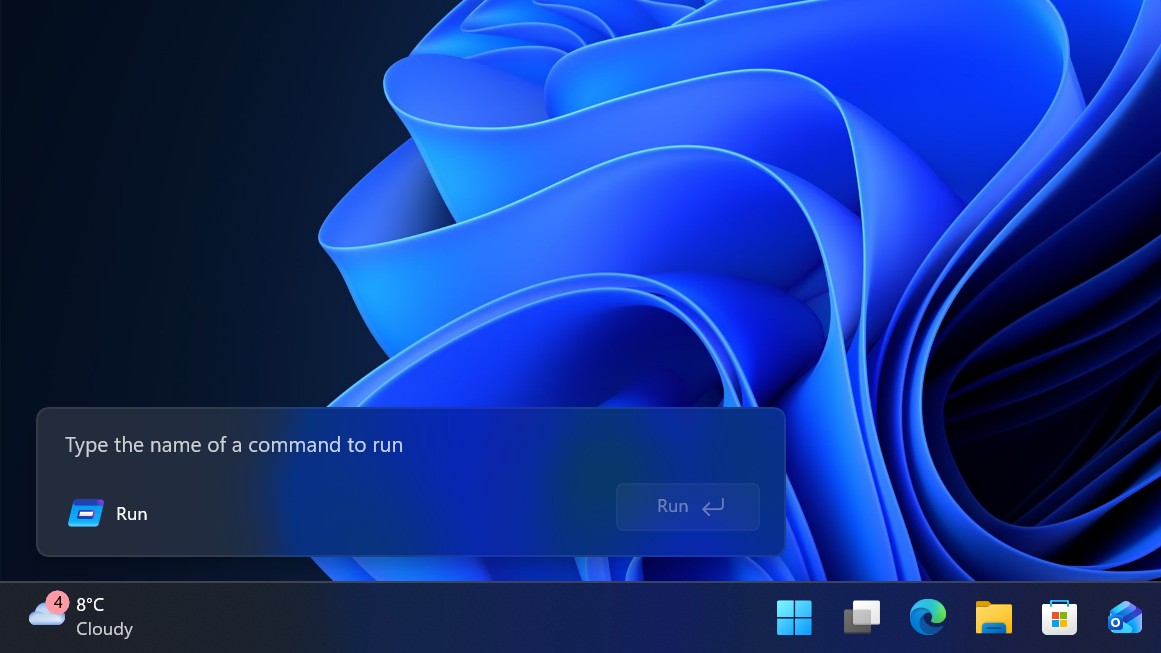Image resolution: width=1161 pixels, height=653 pixels.
Task: Select the Run result entry
Action: point(300,512)
